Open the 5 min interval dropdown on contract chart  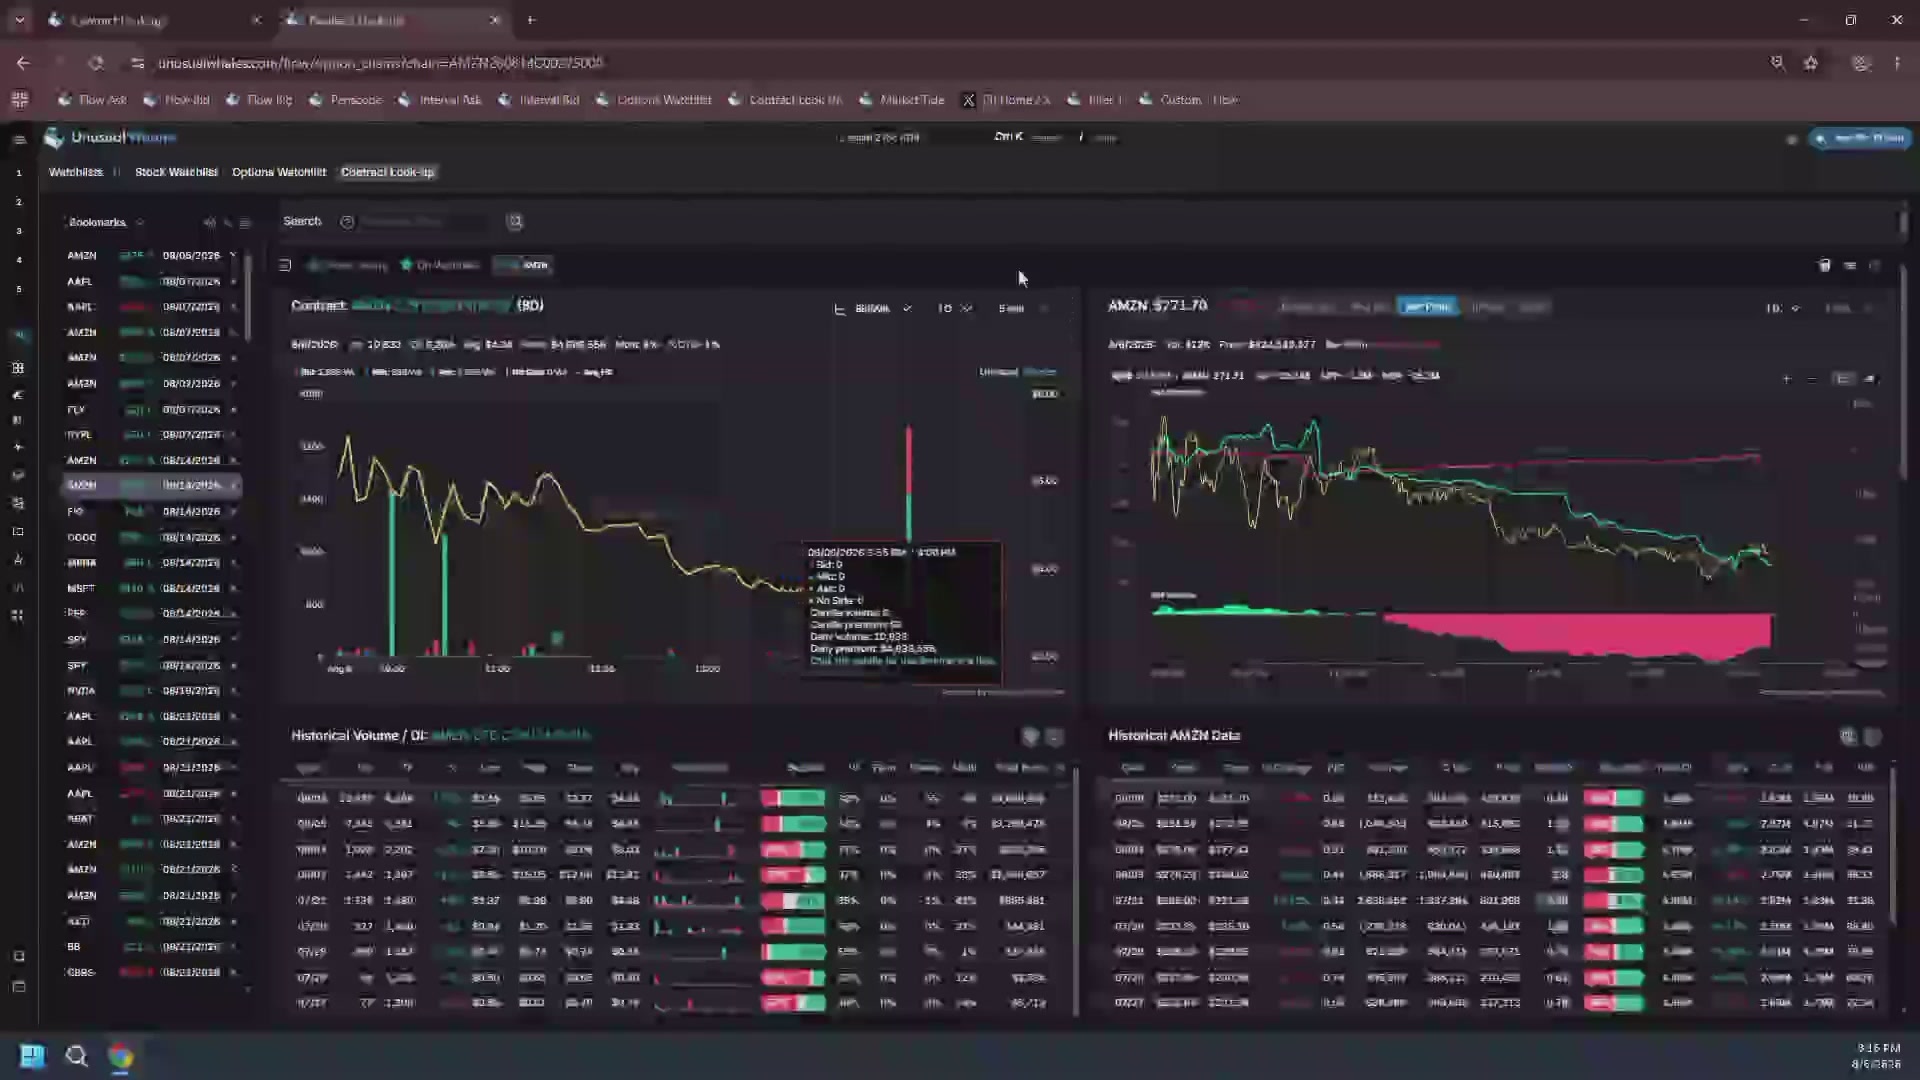(1022, 308)
